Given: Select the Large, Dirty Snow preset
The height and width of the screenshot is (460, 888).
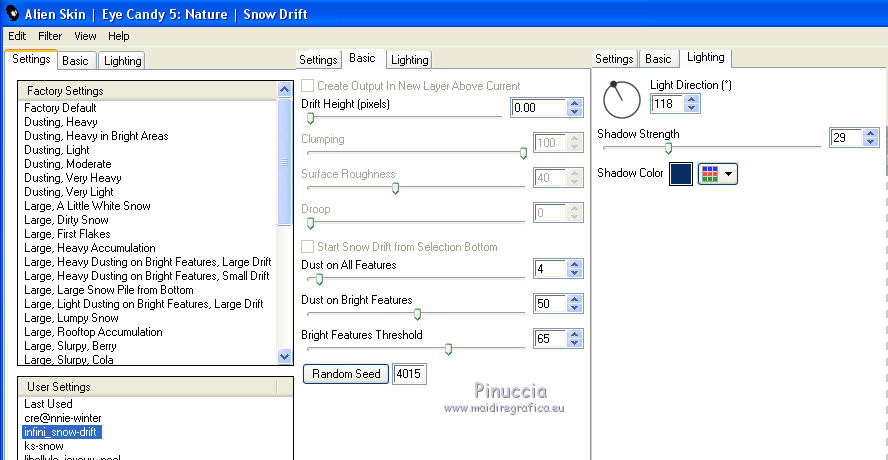Looking at the screenshot, I should pos(66,220).
